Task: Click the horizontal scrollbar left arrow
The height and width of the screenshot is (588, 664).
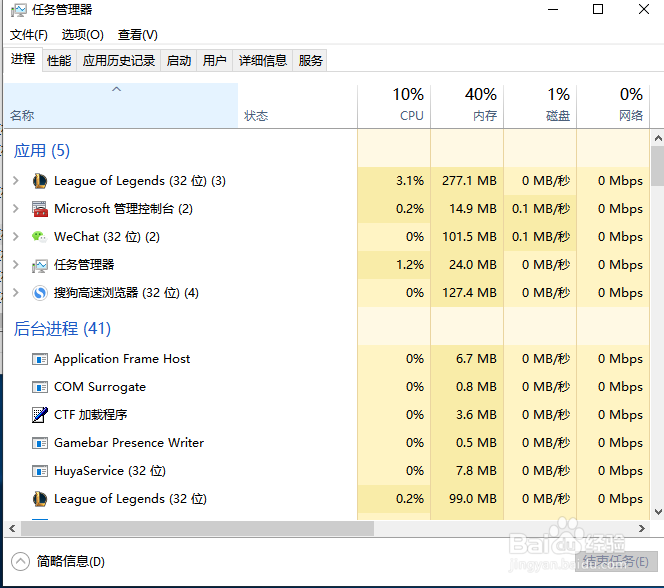Action: pos(12,528)
